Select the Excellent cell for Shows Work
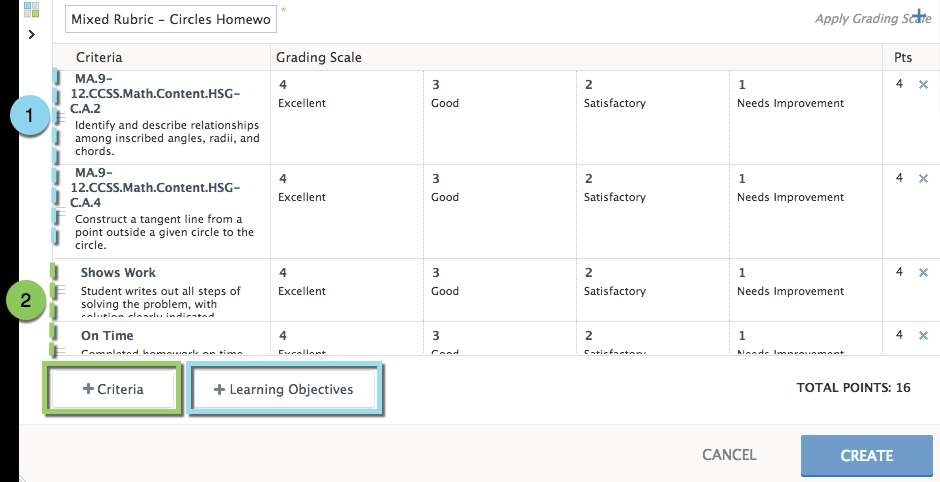This screenshot has width=940, height=482. pyautogui.click(x=347, y=290)
